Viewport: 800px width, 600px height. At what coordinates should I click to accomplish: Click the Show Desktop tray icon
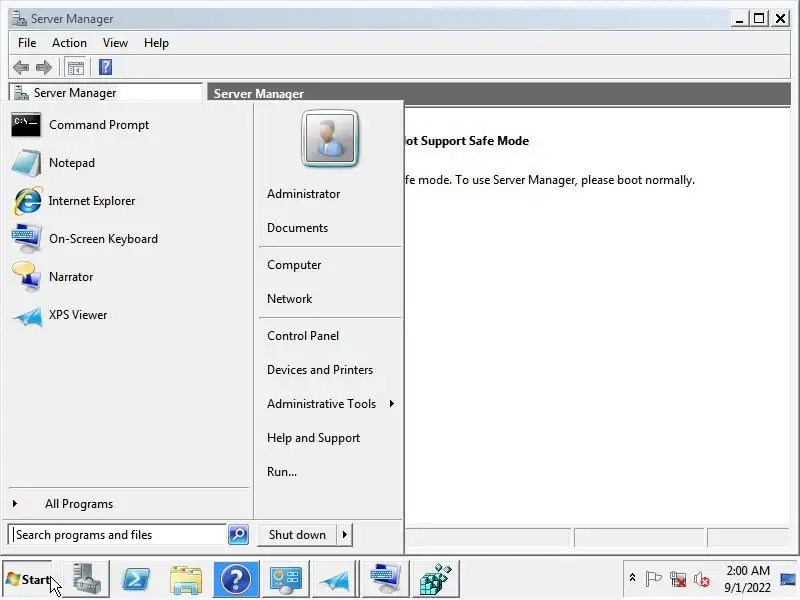click(x=789, y=579)
